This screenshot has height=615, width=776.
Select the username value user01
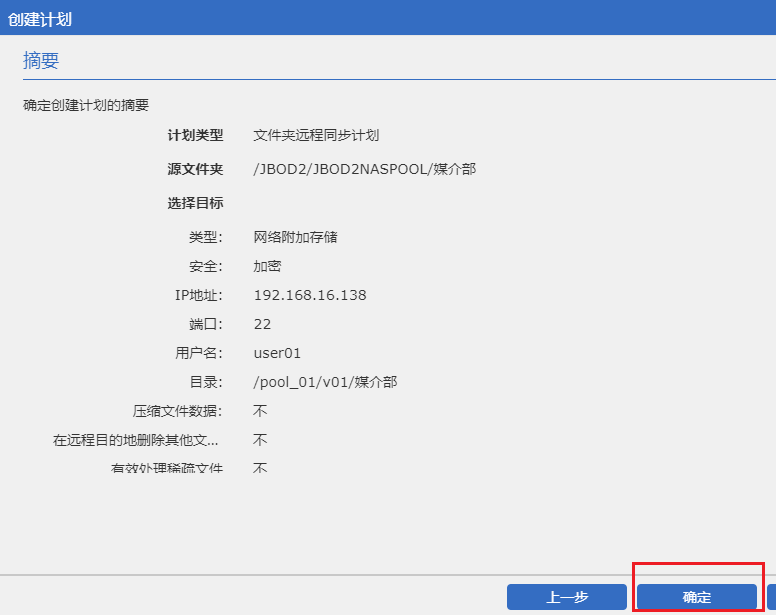pyautogui.click(x=277, y=353)
